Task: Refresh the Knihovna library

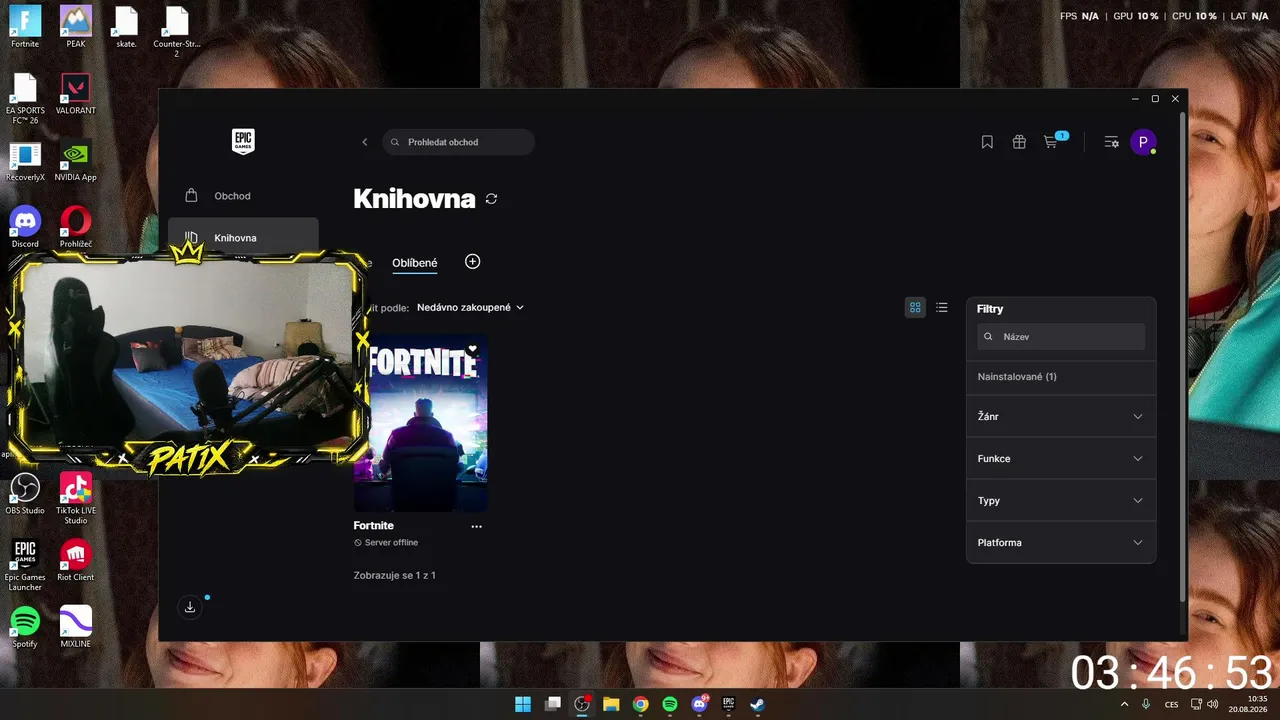Action: pos(491,199)
